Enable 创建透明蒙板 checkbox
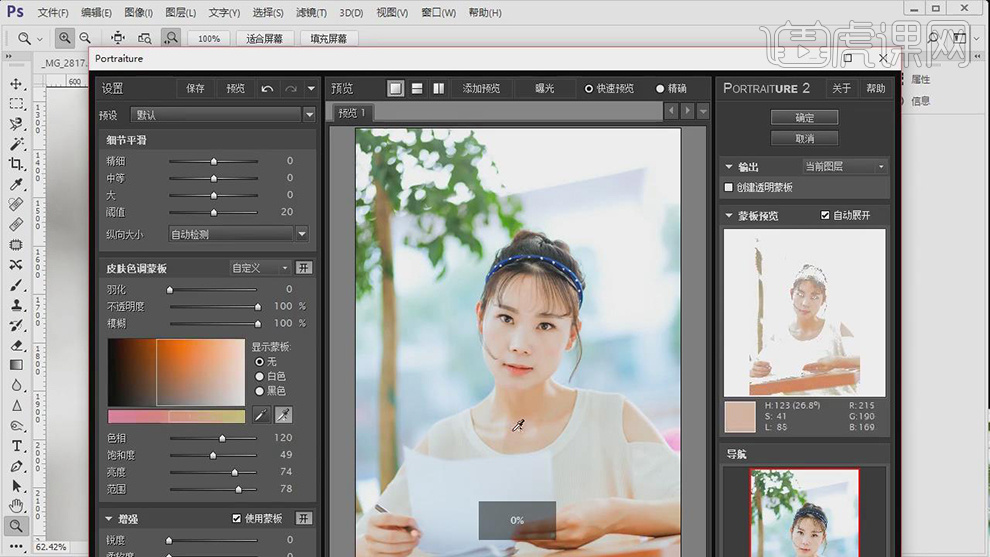The height and width of the screenshot is (557, 990). coord(729,188)
